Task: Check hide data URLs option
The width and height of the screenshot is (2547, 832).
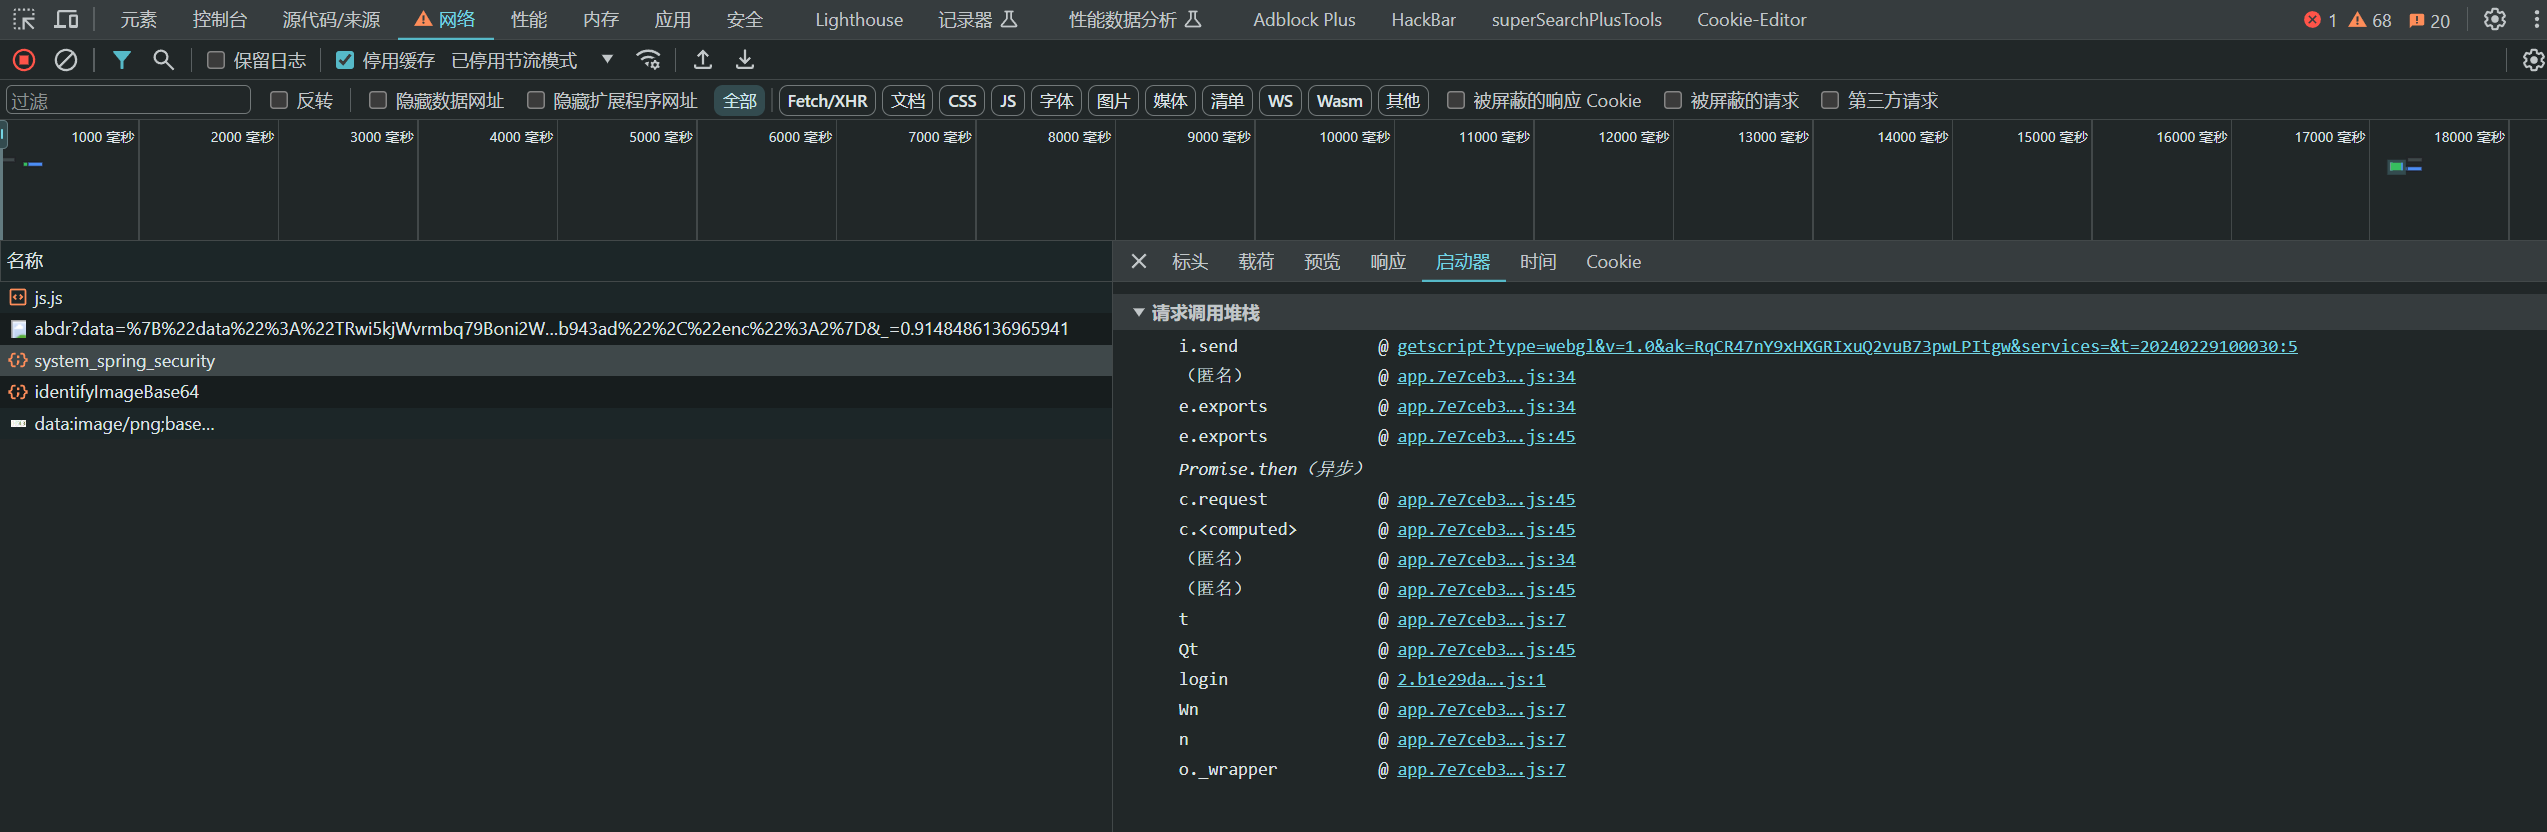Action: (x=377, y=100)
